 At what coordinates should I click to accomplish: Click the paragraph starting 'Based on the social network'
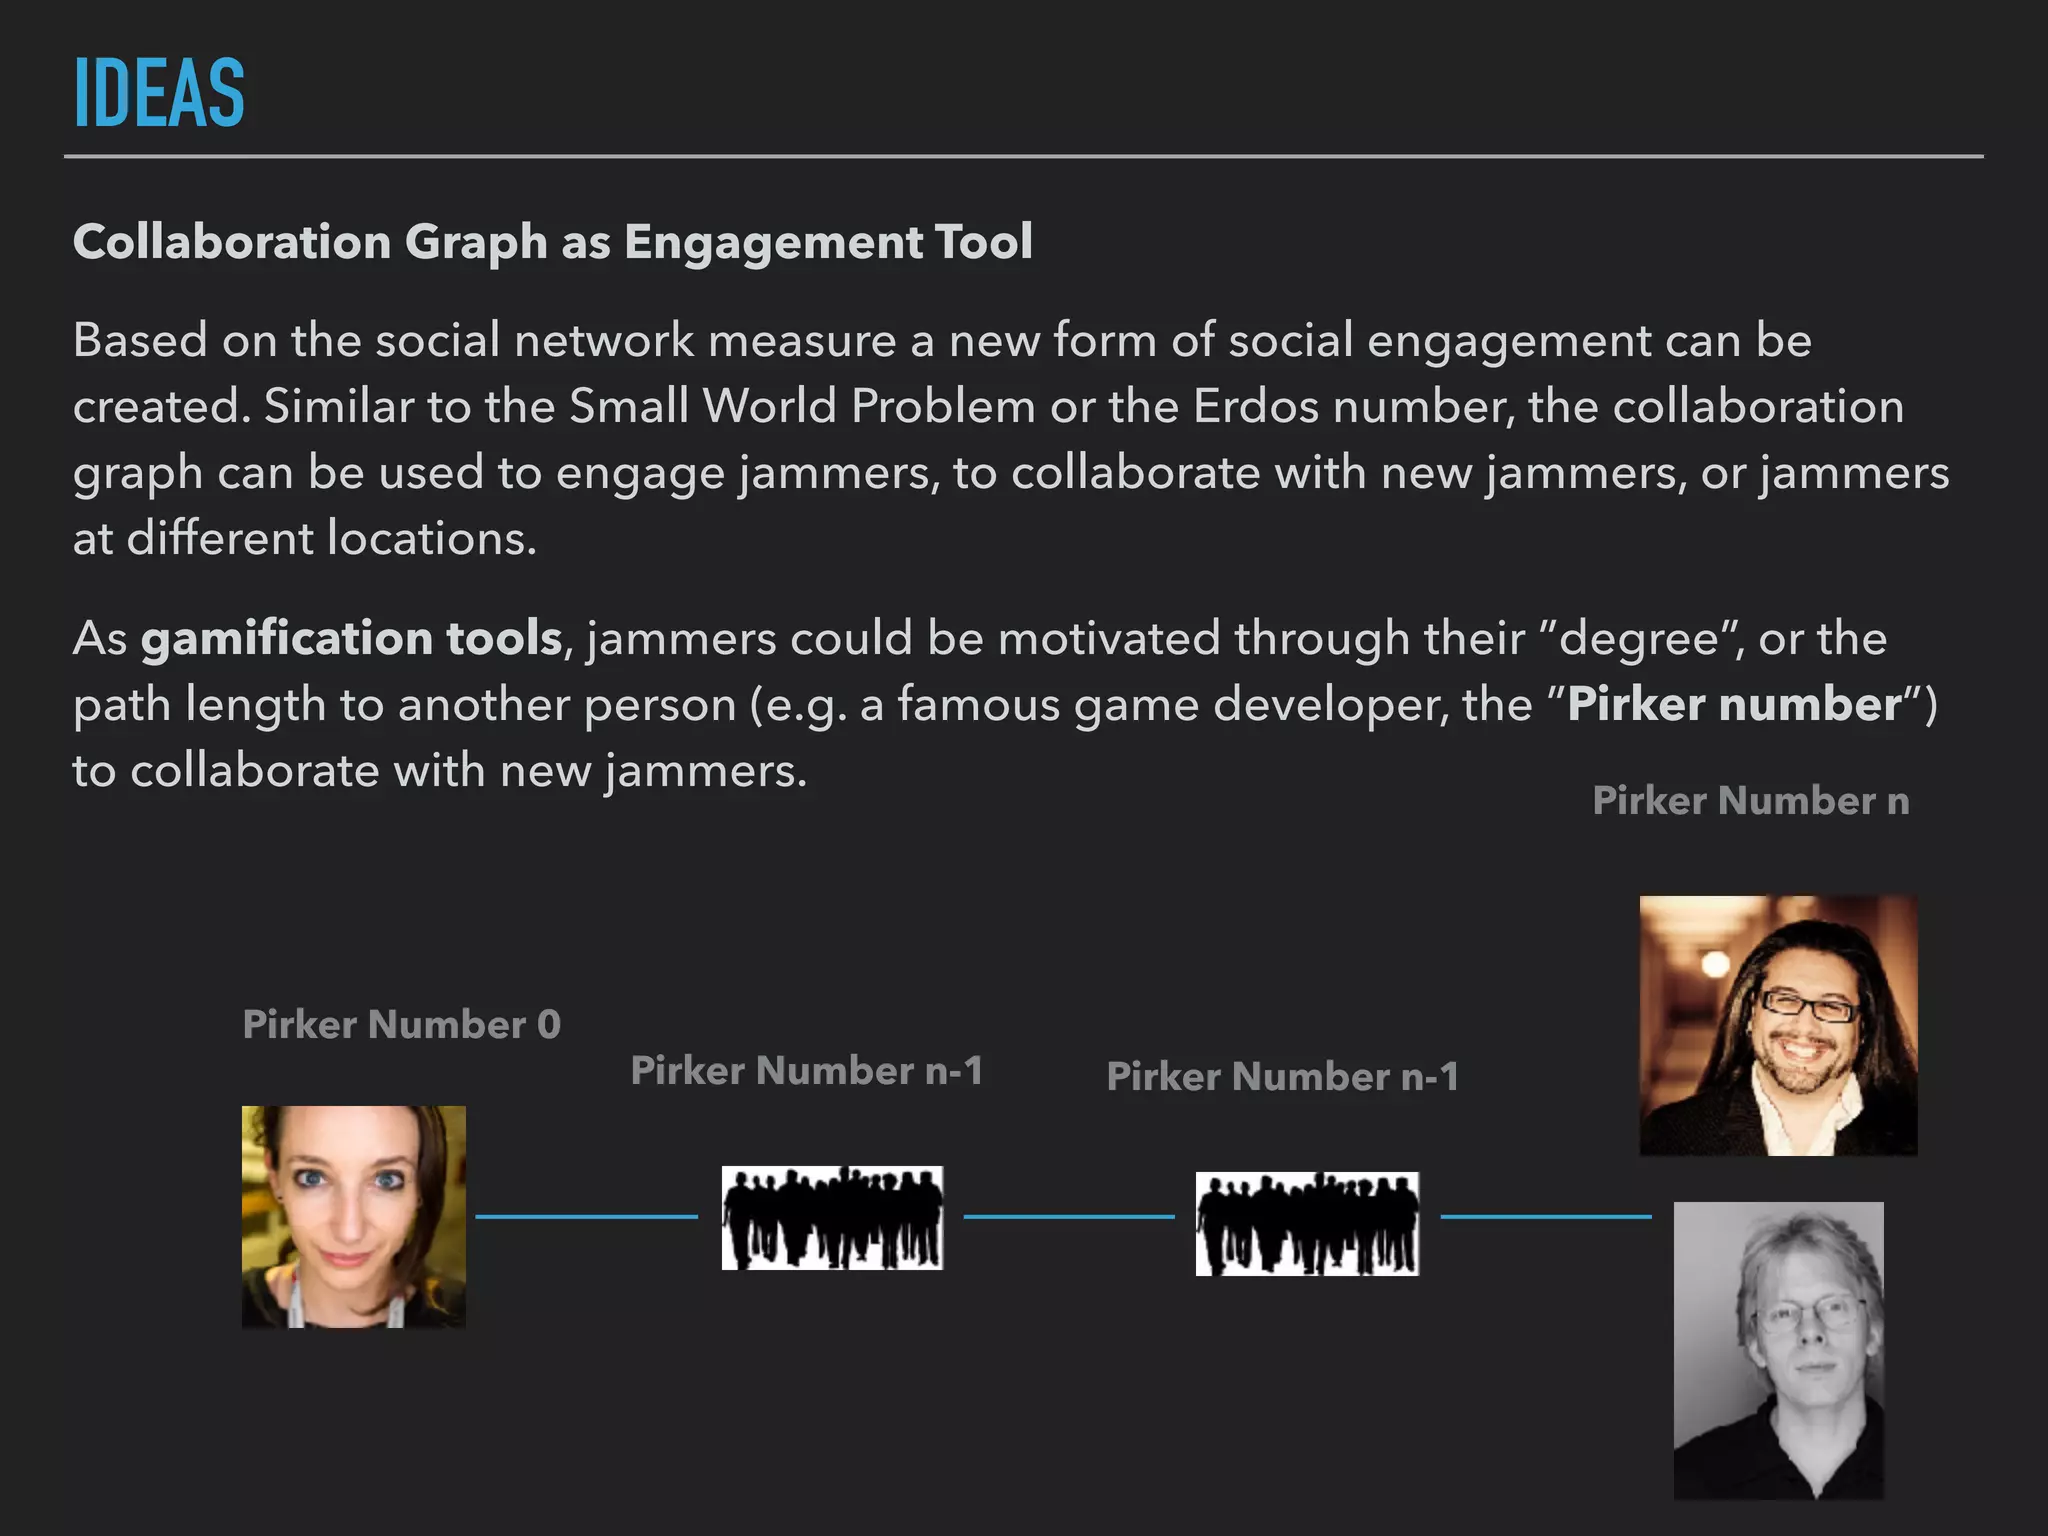coord(1011,439)
